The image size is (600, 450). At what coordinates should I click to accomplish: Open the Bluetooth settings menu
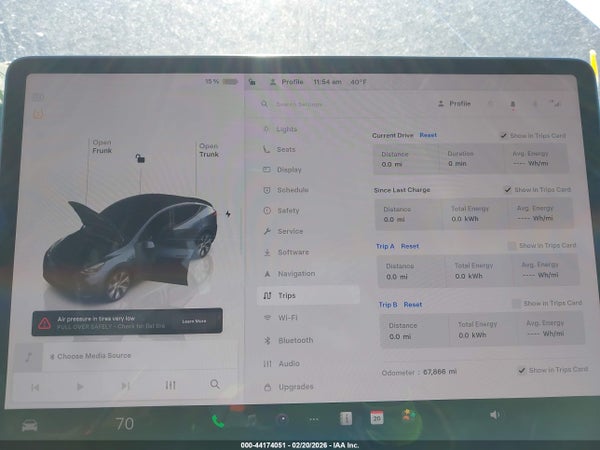click(289, 340)
